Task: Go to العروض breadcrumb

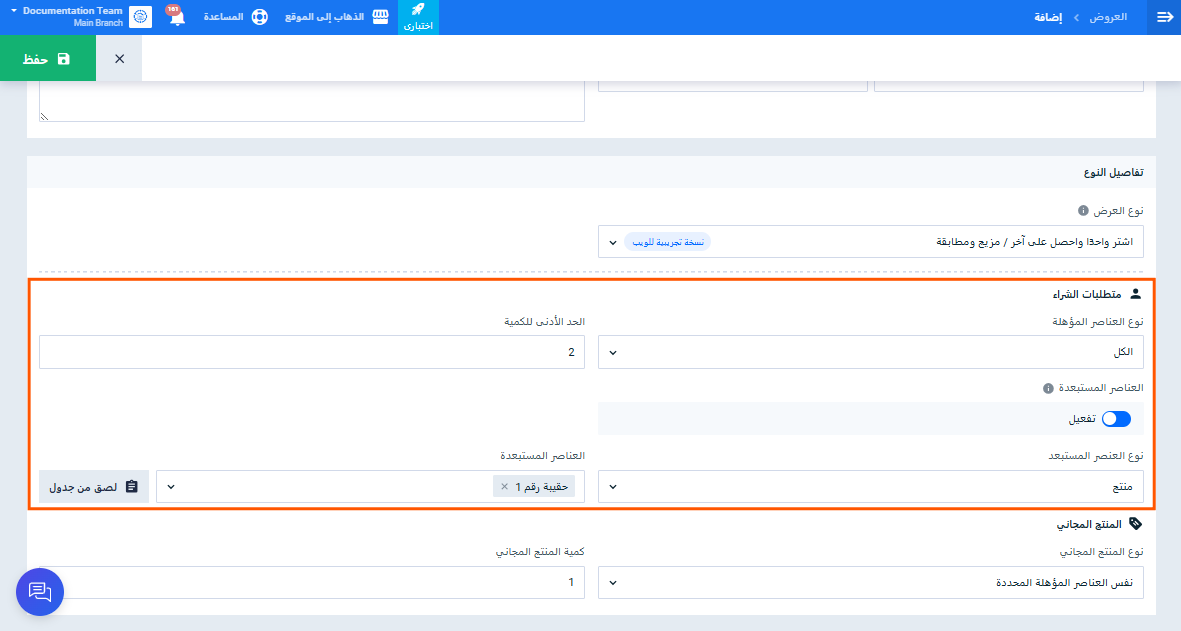Action: click(x=1109, y=17)
